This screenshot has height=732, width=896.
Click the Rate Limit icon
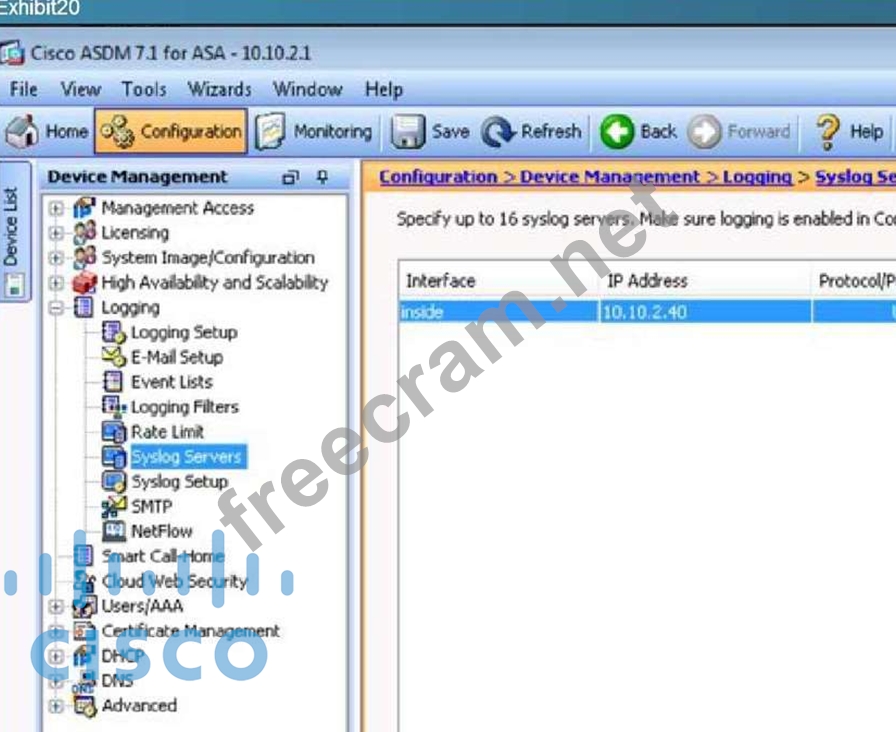pos(114,432)
